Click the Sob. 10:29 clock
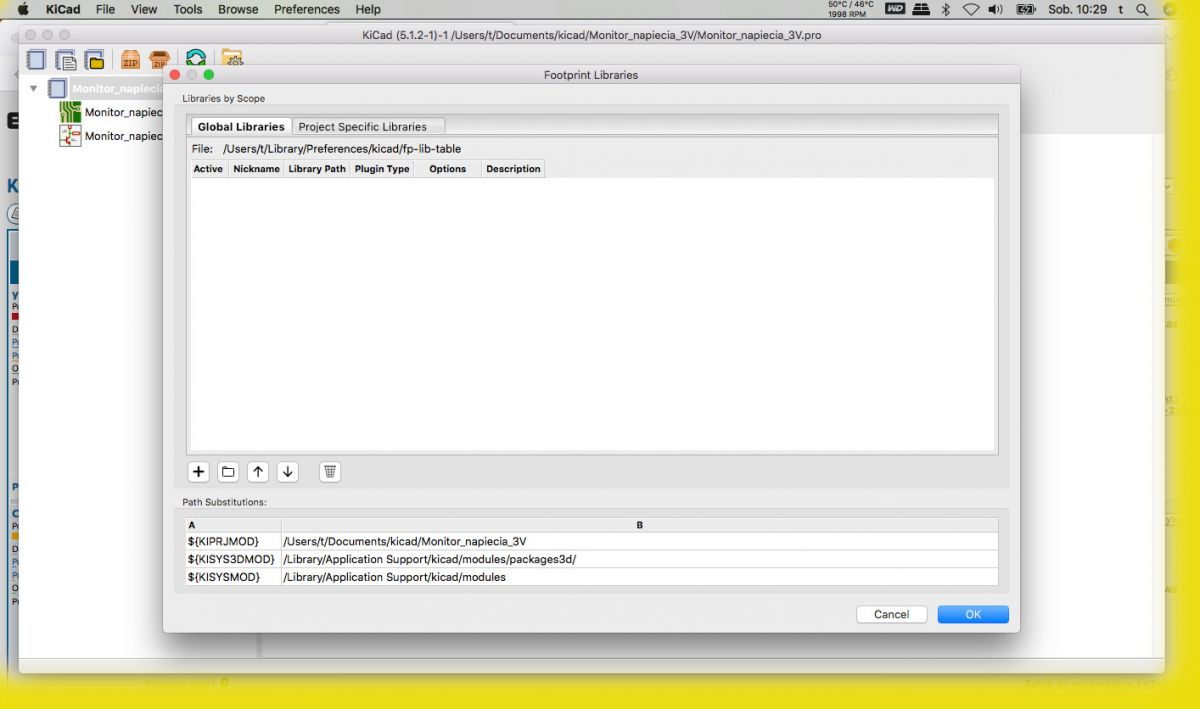Viewport: 1200px width, 709px height. [1077, 9]
